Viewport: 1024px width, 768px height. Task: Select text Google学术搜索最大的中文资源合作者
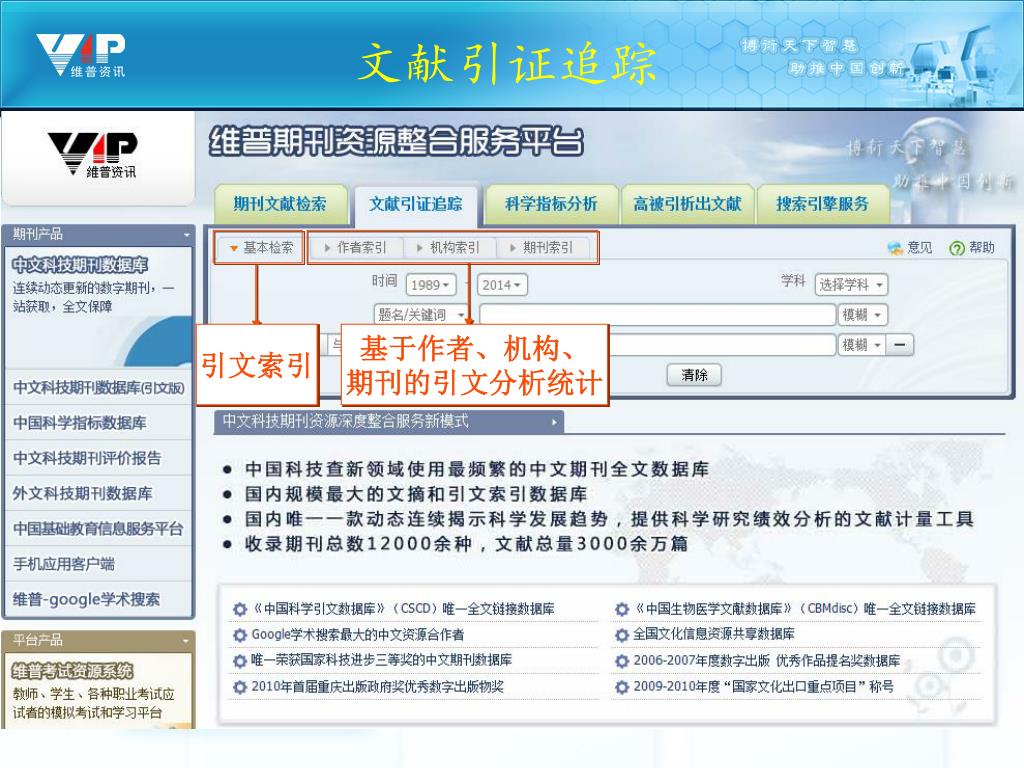[x=358, y=634]
